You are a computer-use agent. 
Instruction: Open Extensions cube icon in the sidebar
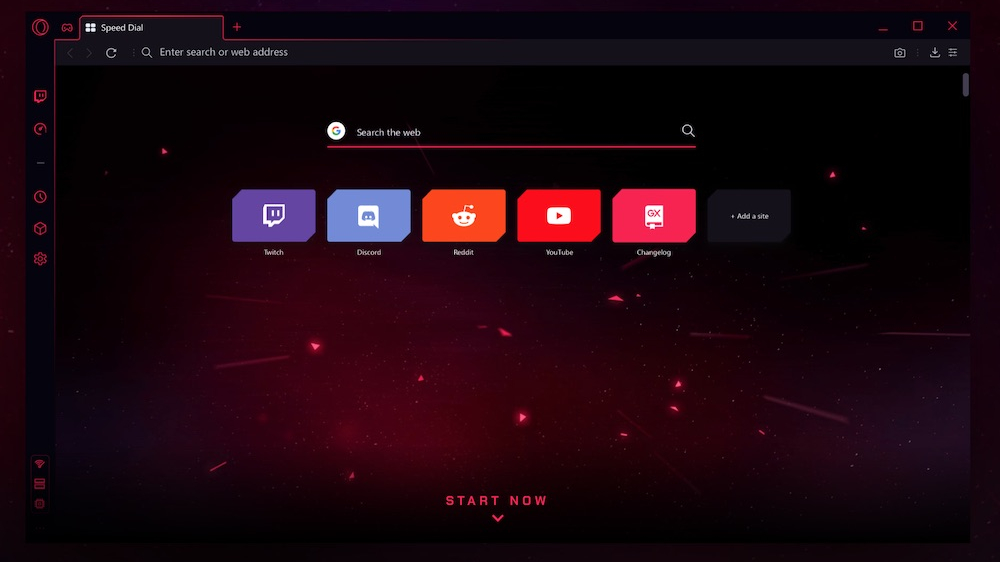40,228
